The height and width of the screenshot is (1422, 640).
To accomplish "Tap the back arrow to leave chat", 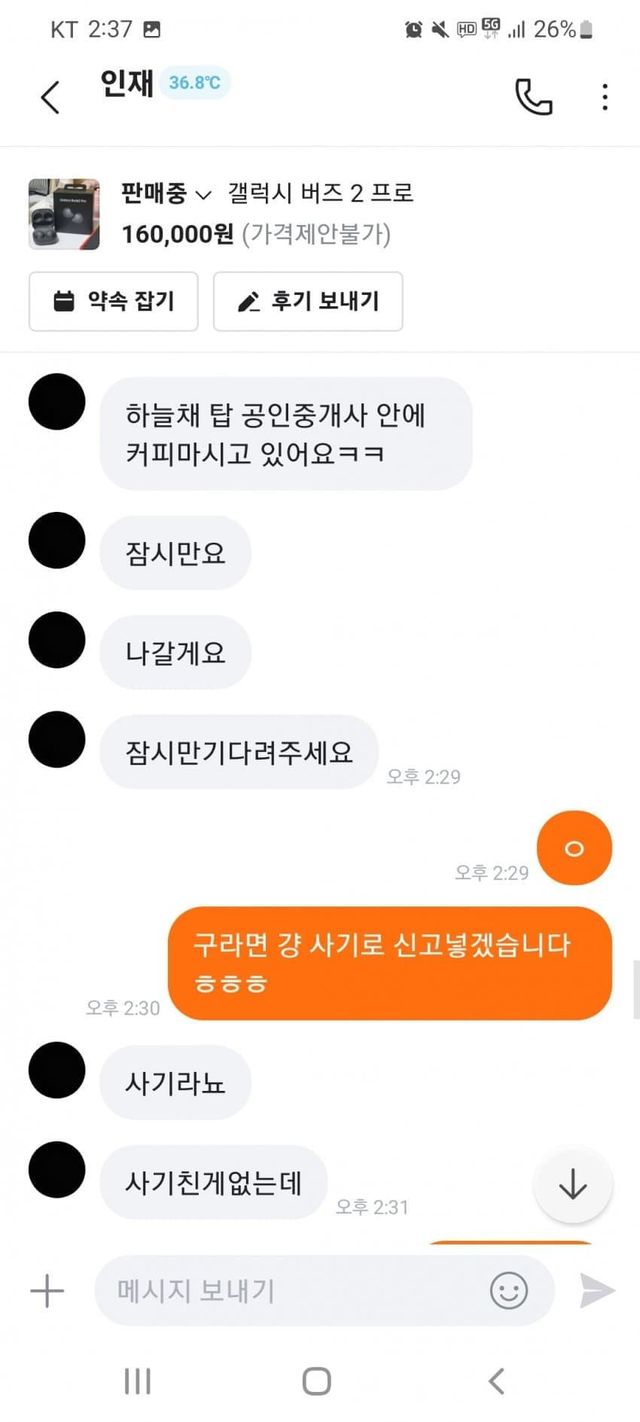I will (x=50, y=97).
